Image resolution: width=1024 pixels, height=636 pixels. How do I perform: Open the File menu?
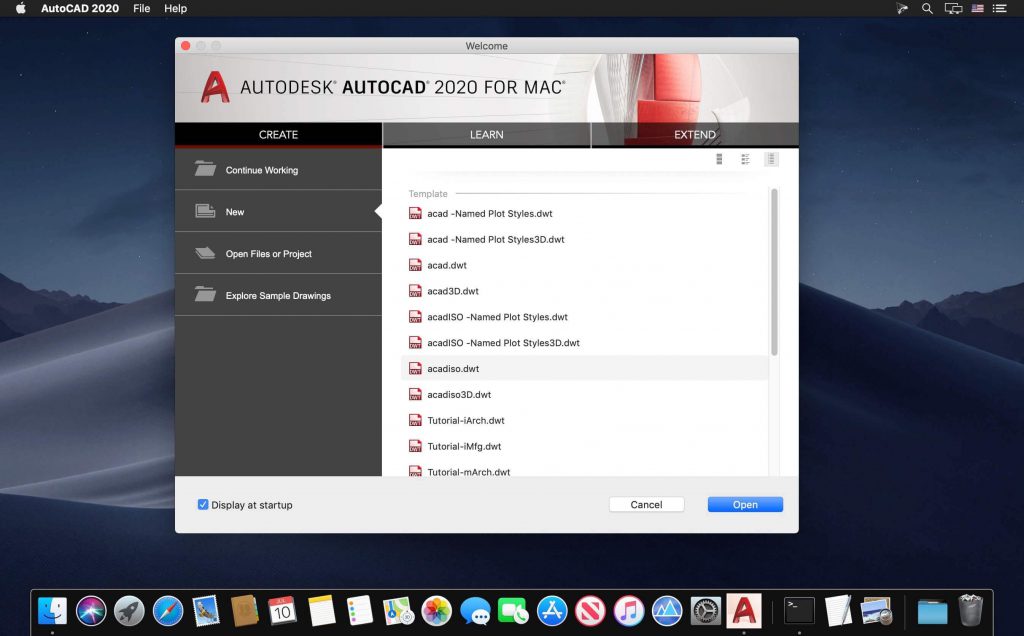click(x=141, y=8)
